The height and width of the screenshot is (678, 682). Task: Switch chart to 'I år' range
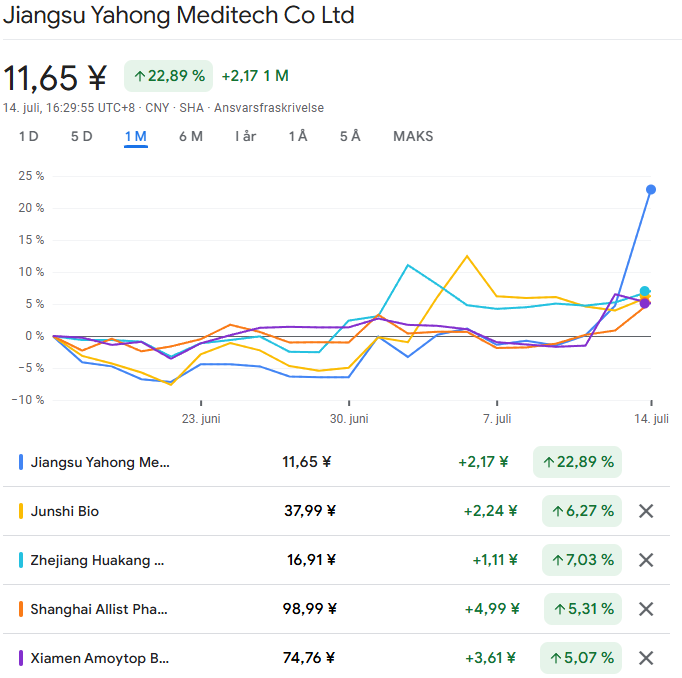tap(245, 137)
